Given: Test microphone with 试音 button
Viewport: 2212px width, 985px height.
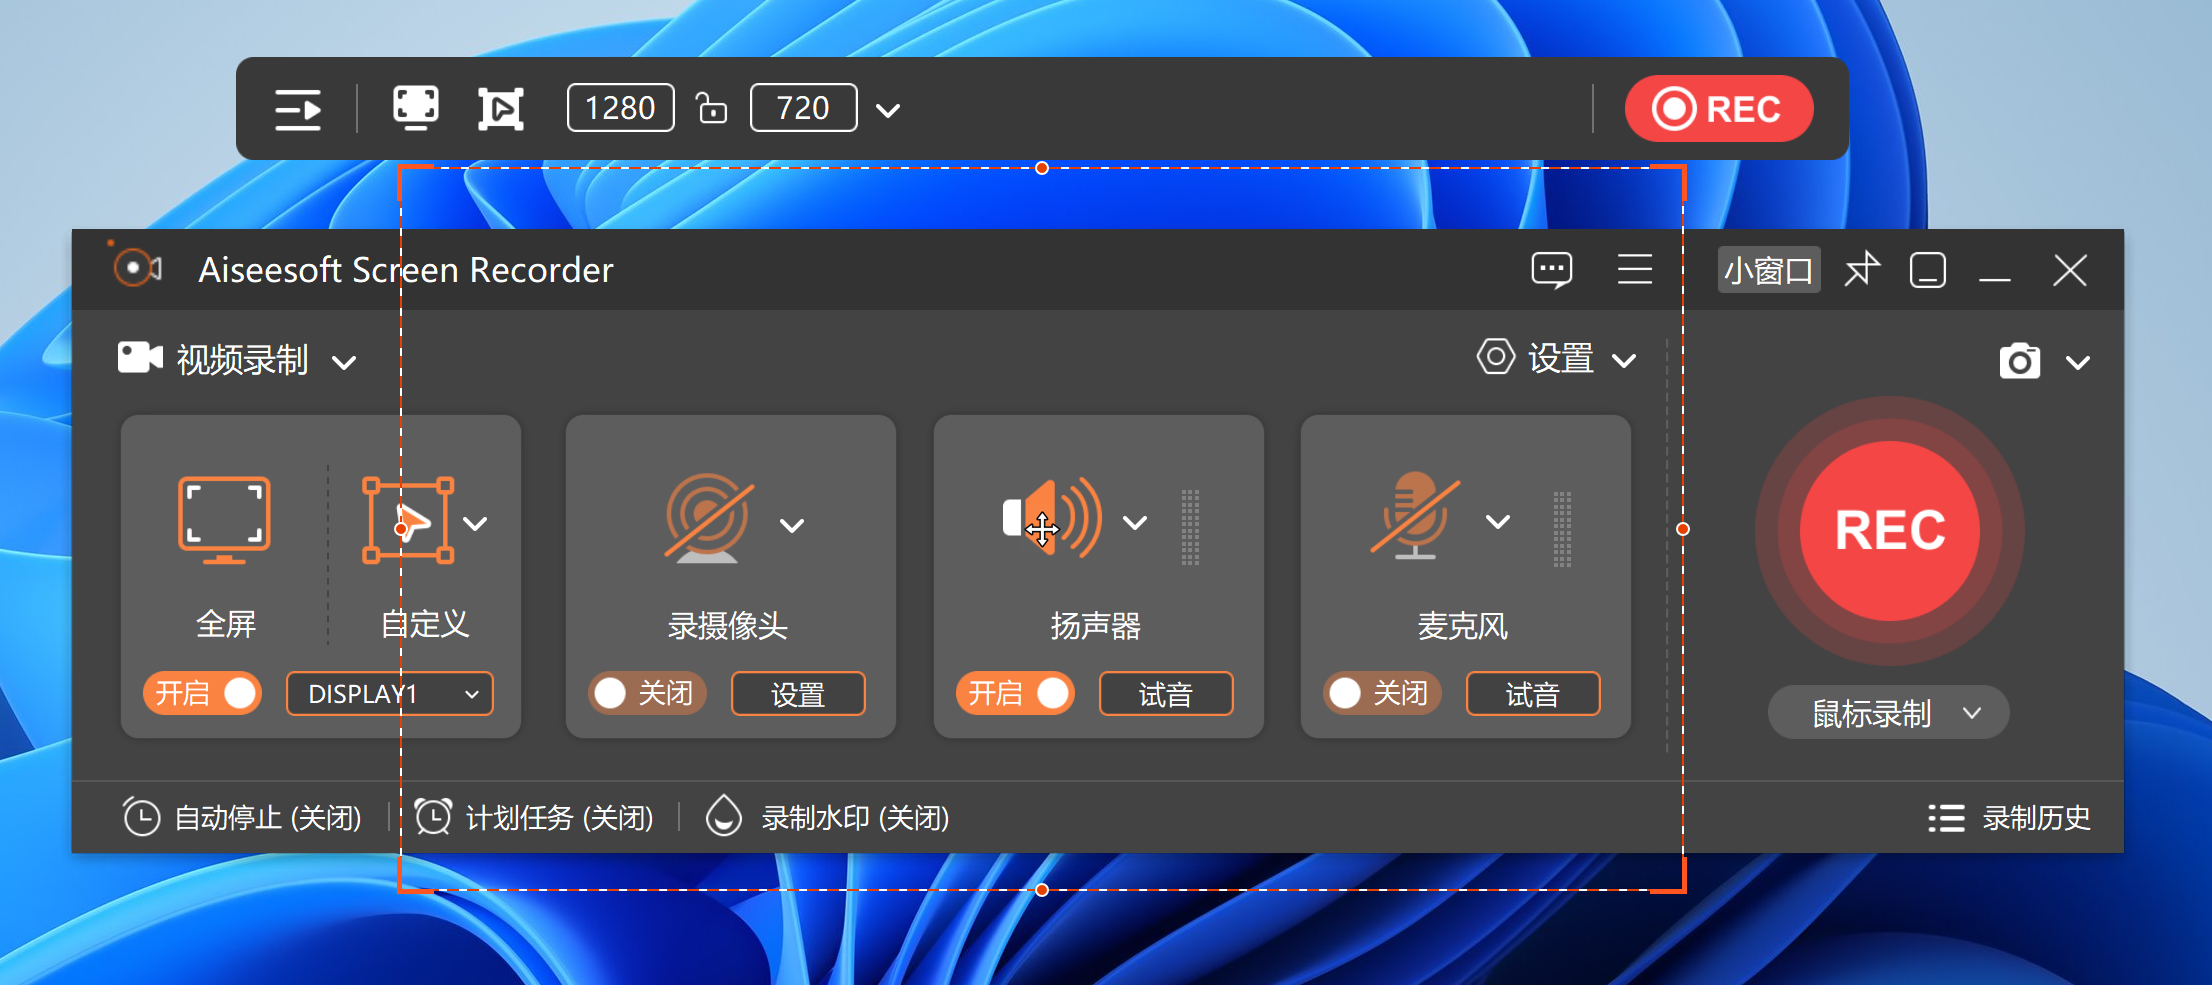Looking at the screenshot, I should (x=1533, y=694).
